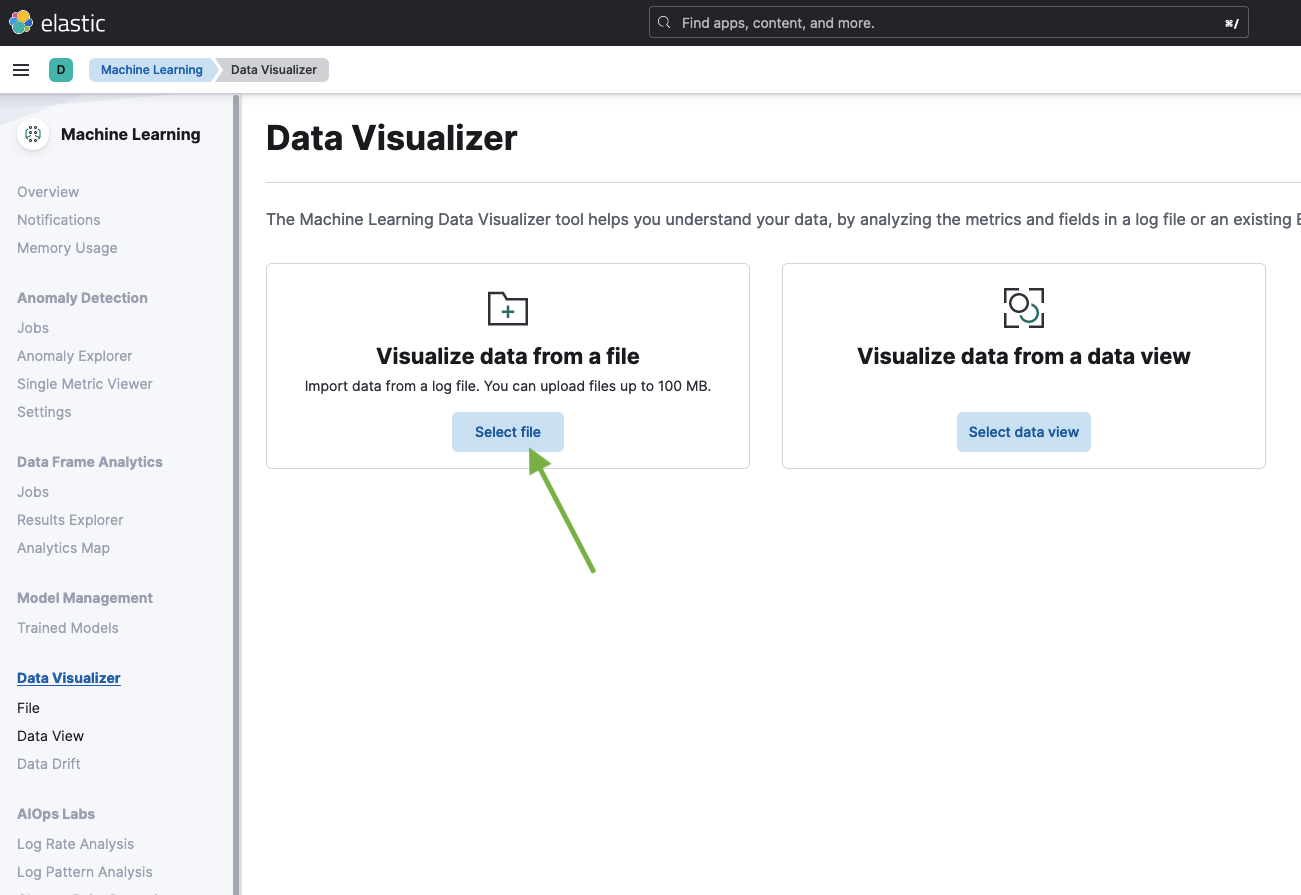Click the Machine Learning sidebar logo icon
Image resolution: width=1301 pixels, height=895 pixels.
pyautogui.click(x=33, y=134)
